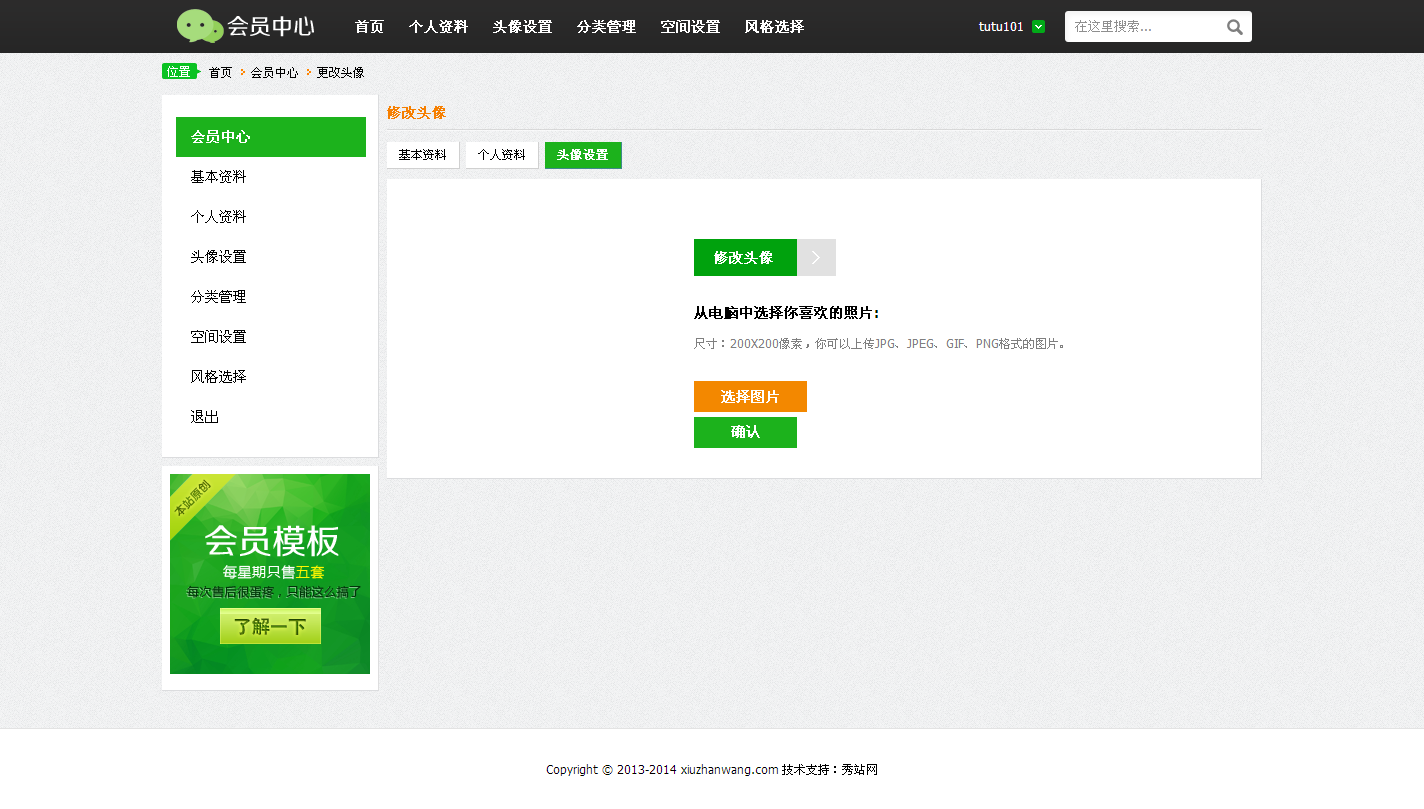The height and width of the screenshot is (809, 1424).
Task: Click the search magnifier icon
Action: tap(1235, 27)
